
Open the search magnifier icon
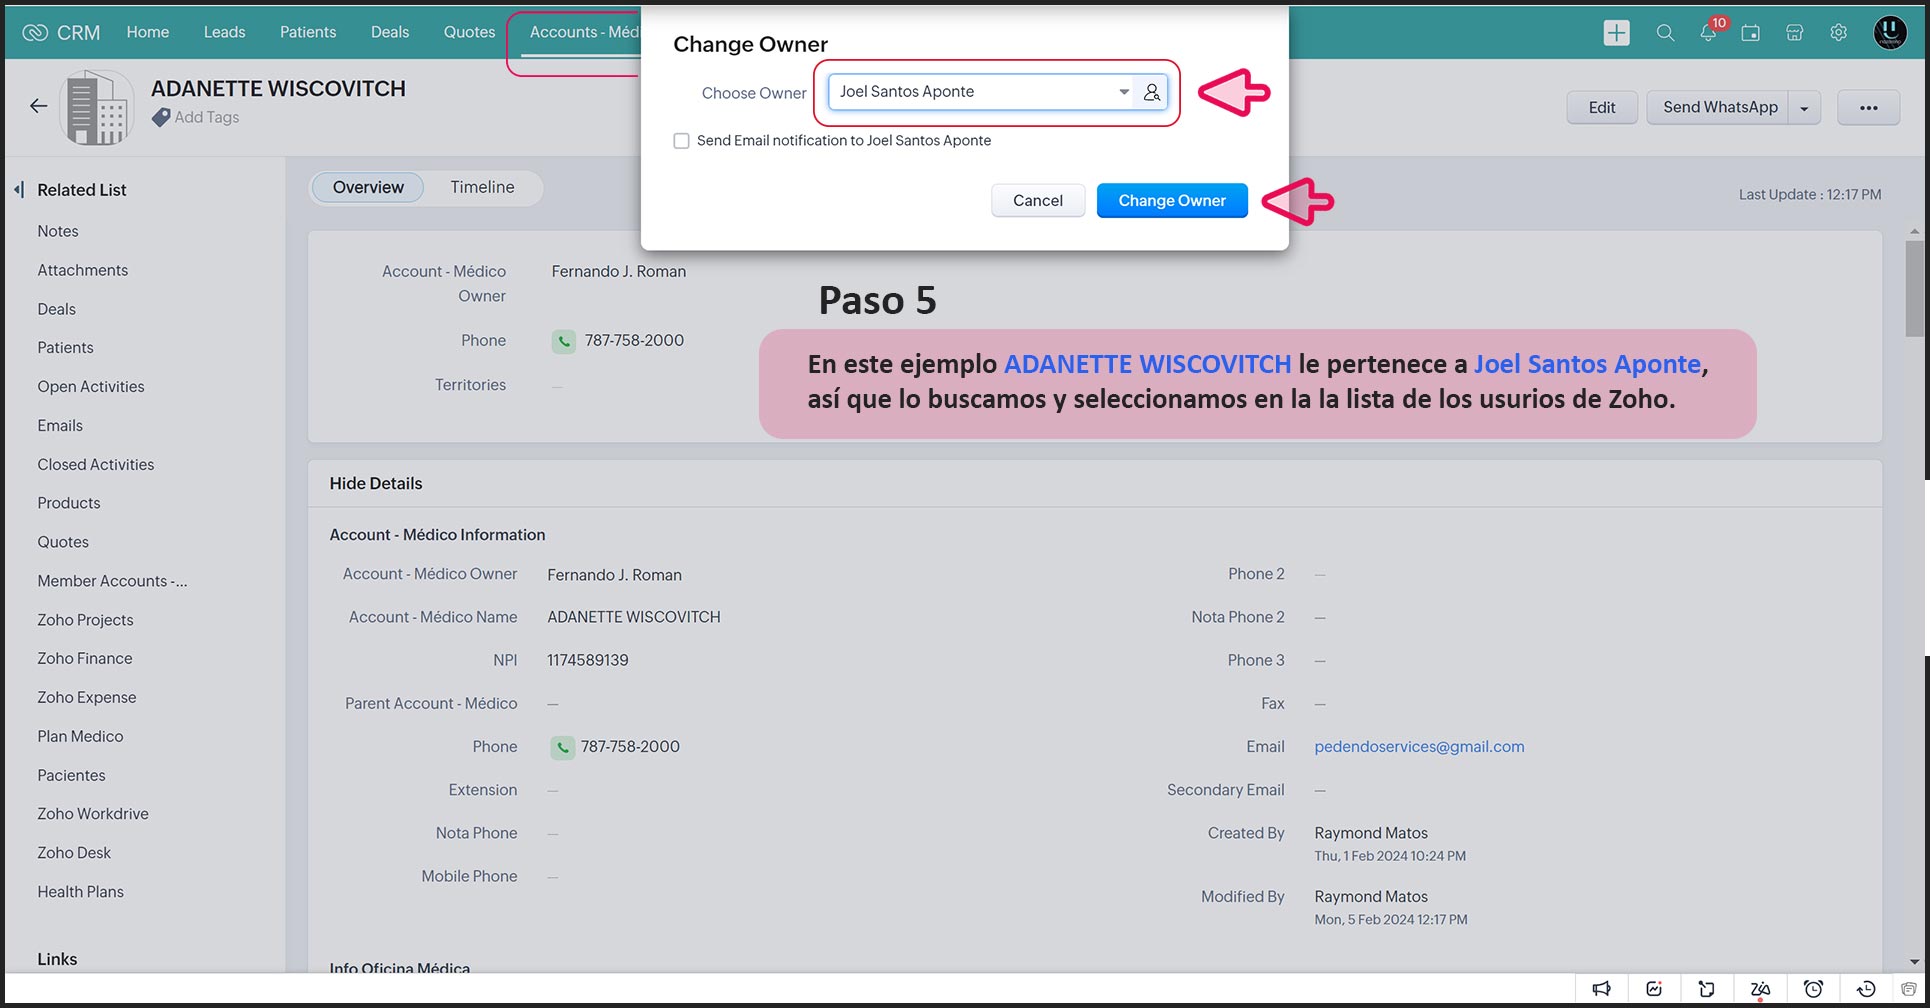pyautogui.click(x=1665, y=33)
